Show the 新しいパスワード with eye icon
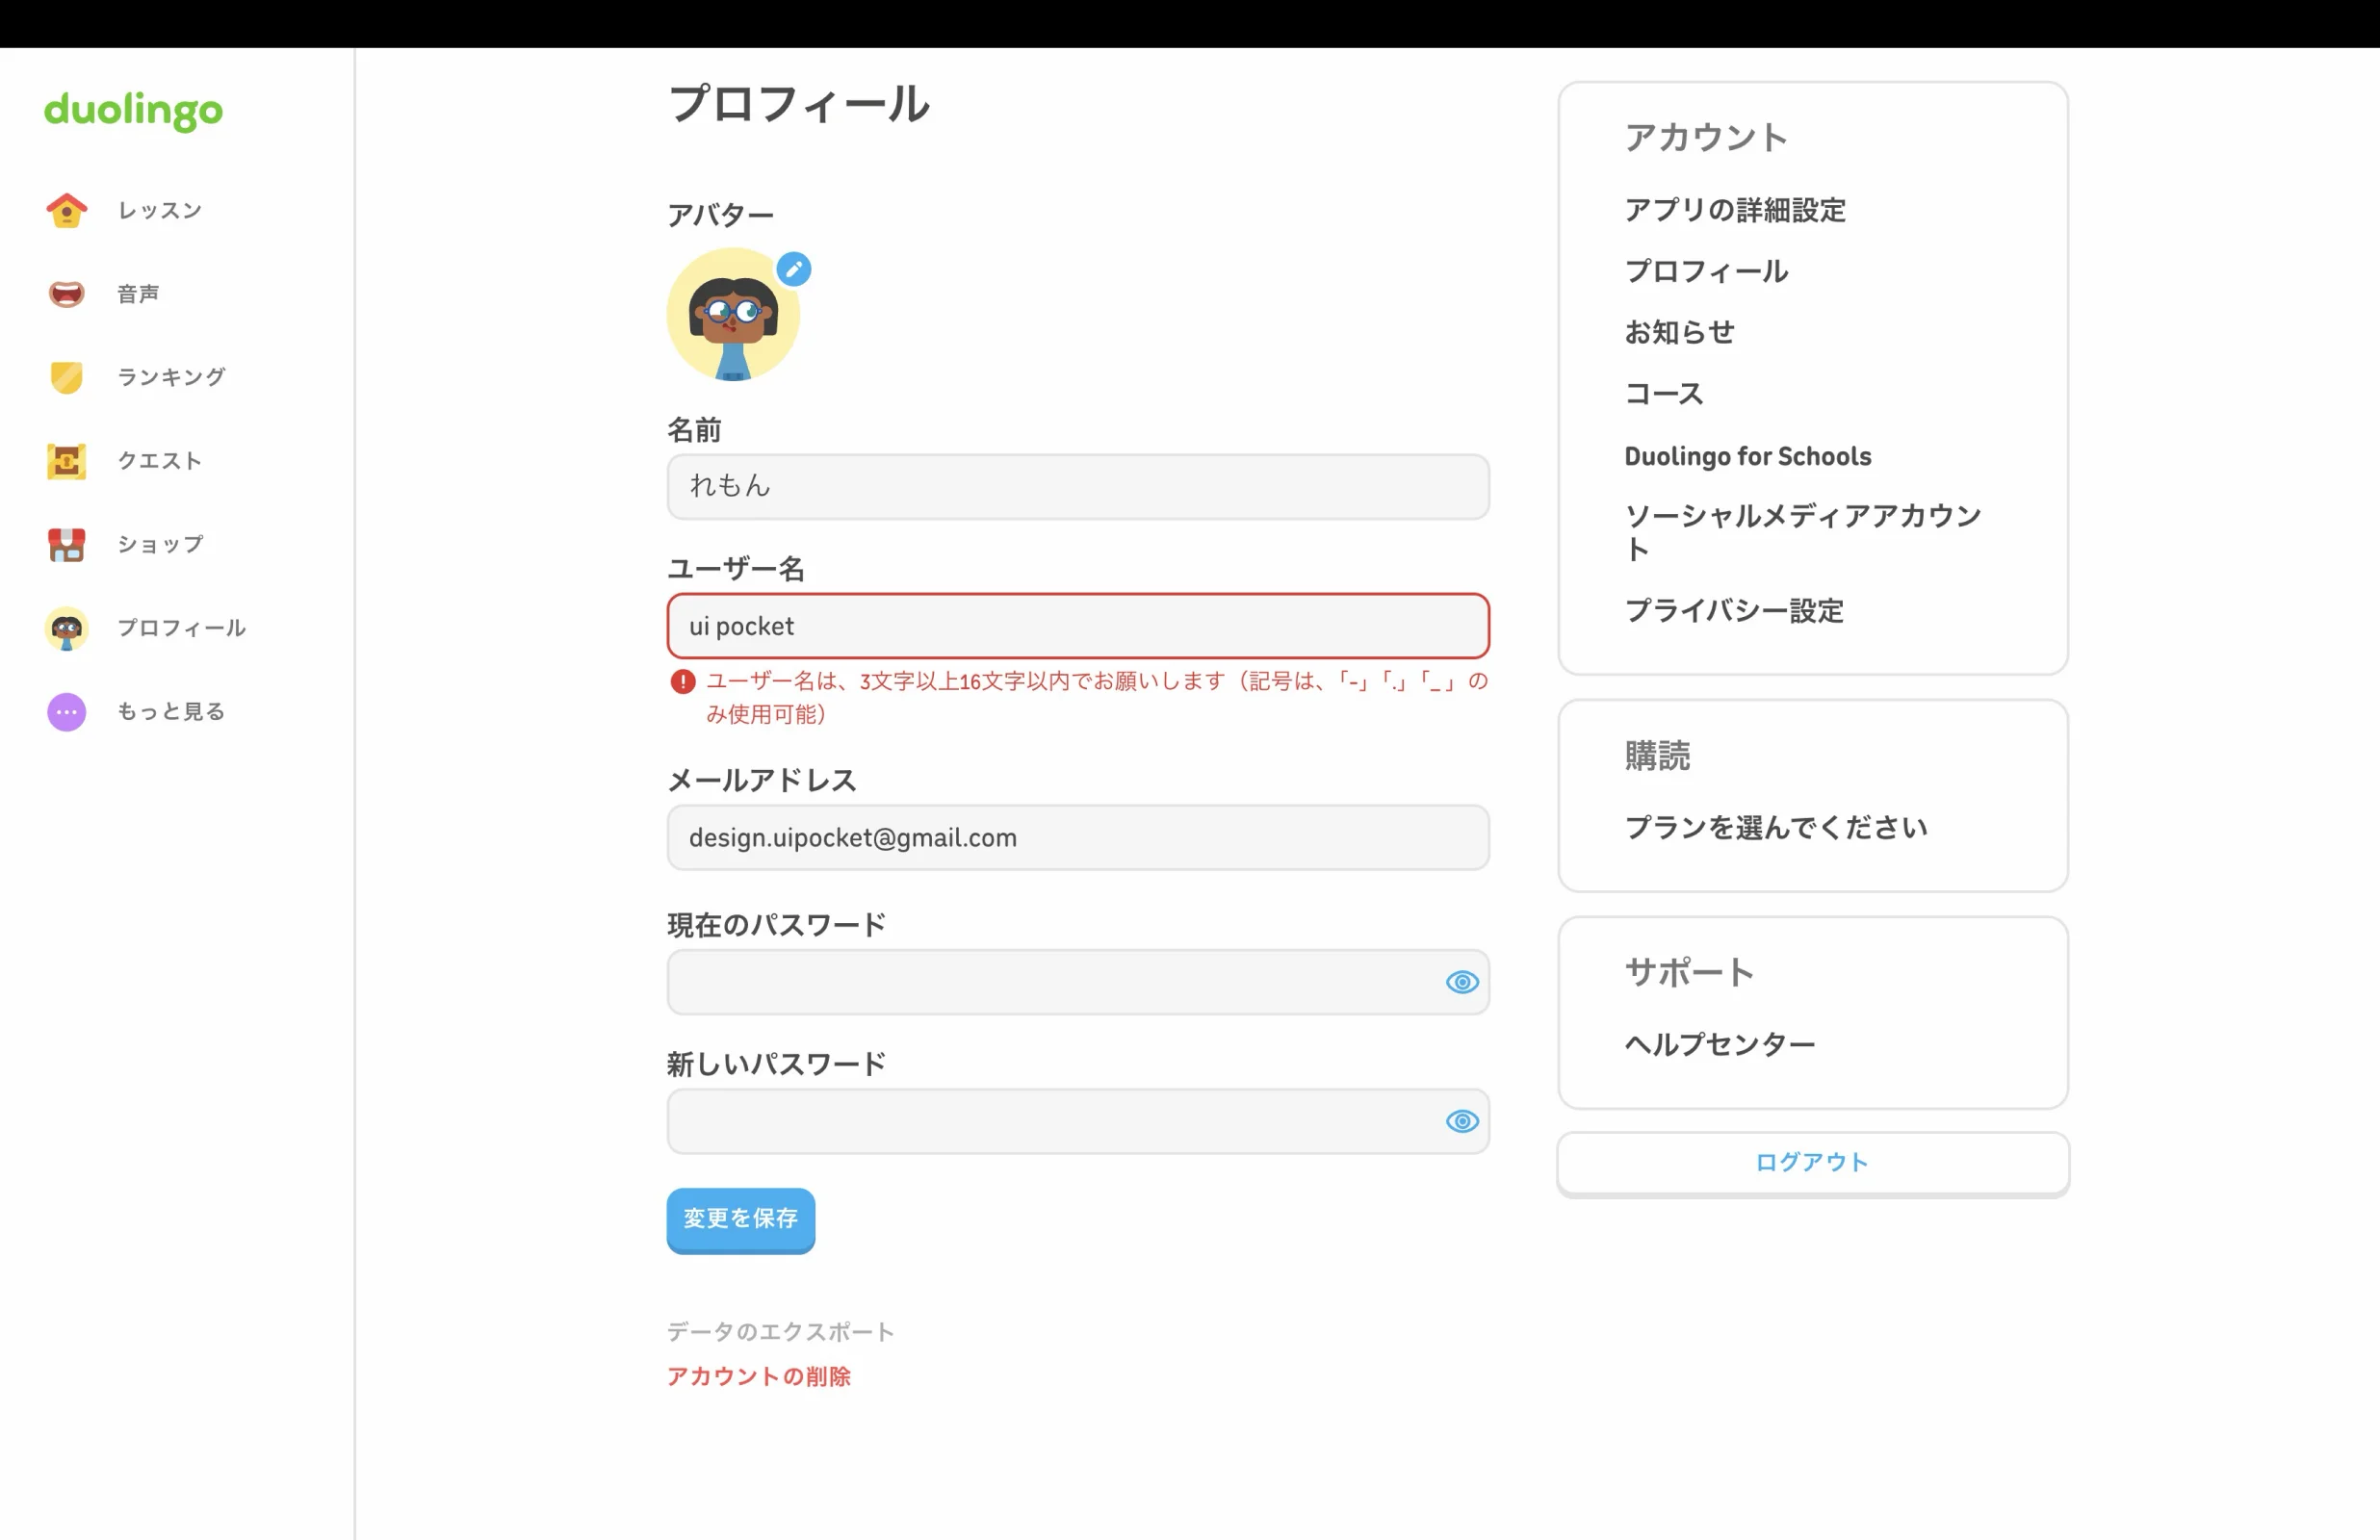 click(1462, 1121)
